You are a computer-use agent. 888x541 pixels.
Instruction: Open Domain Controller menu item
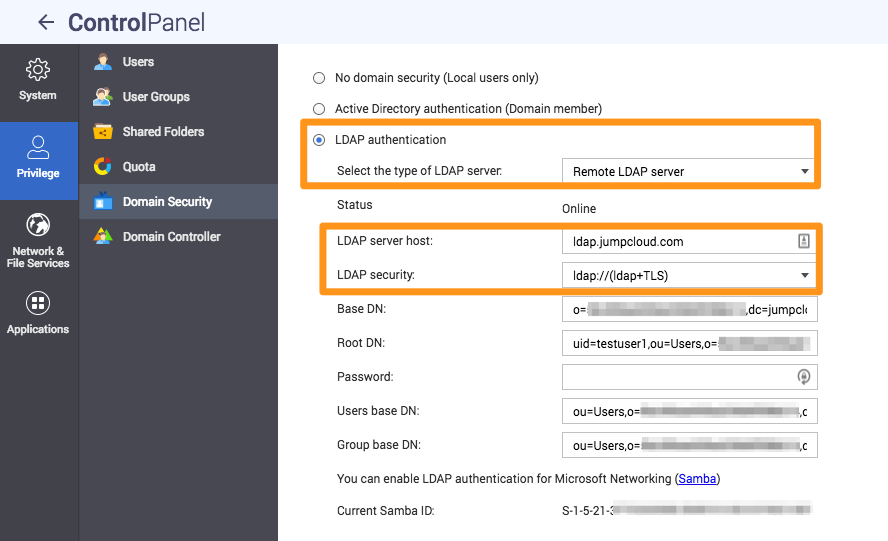click(171, 237)
